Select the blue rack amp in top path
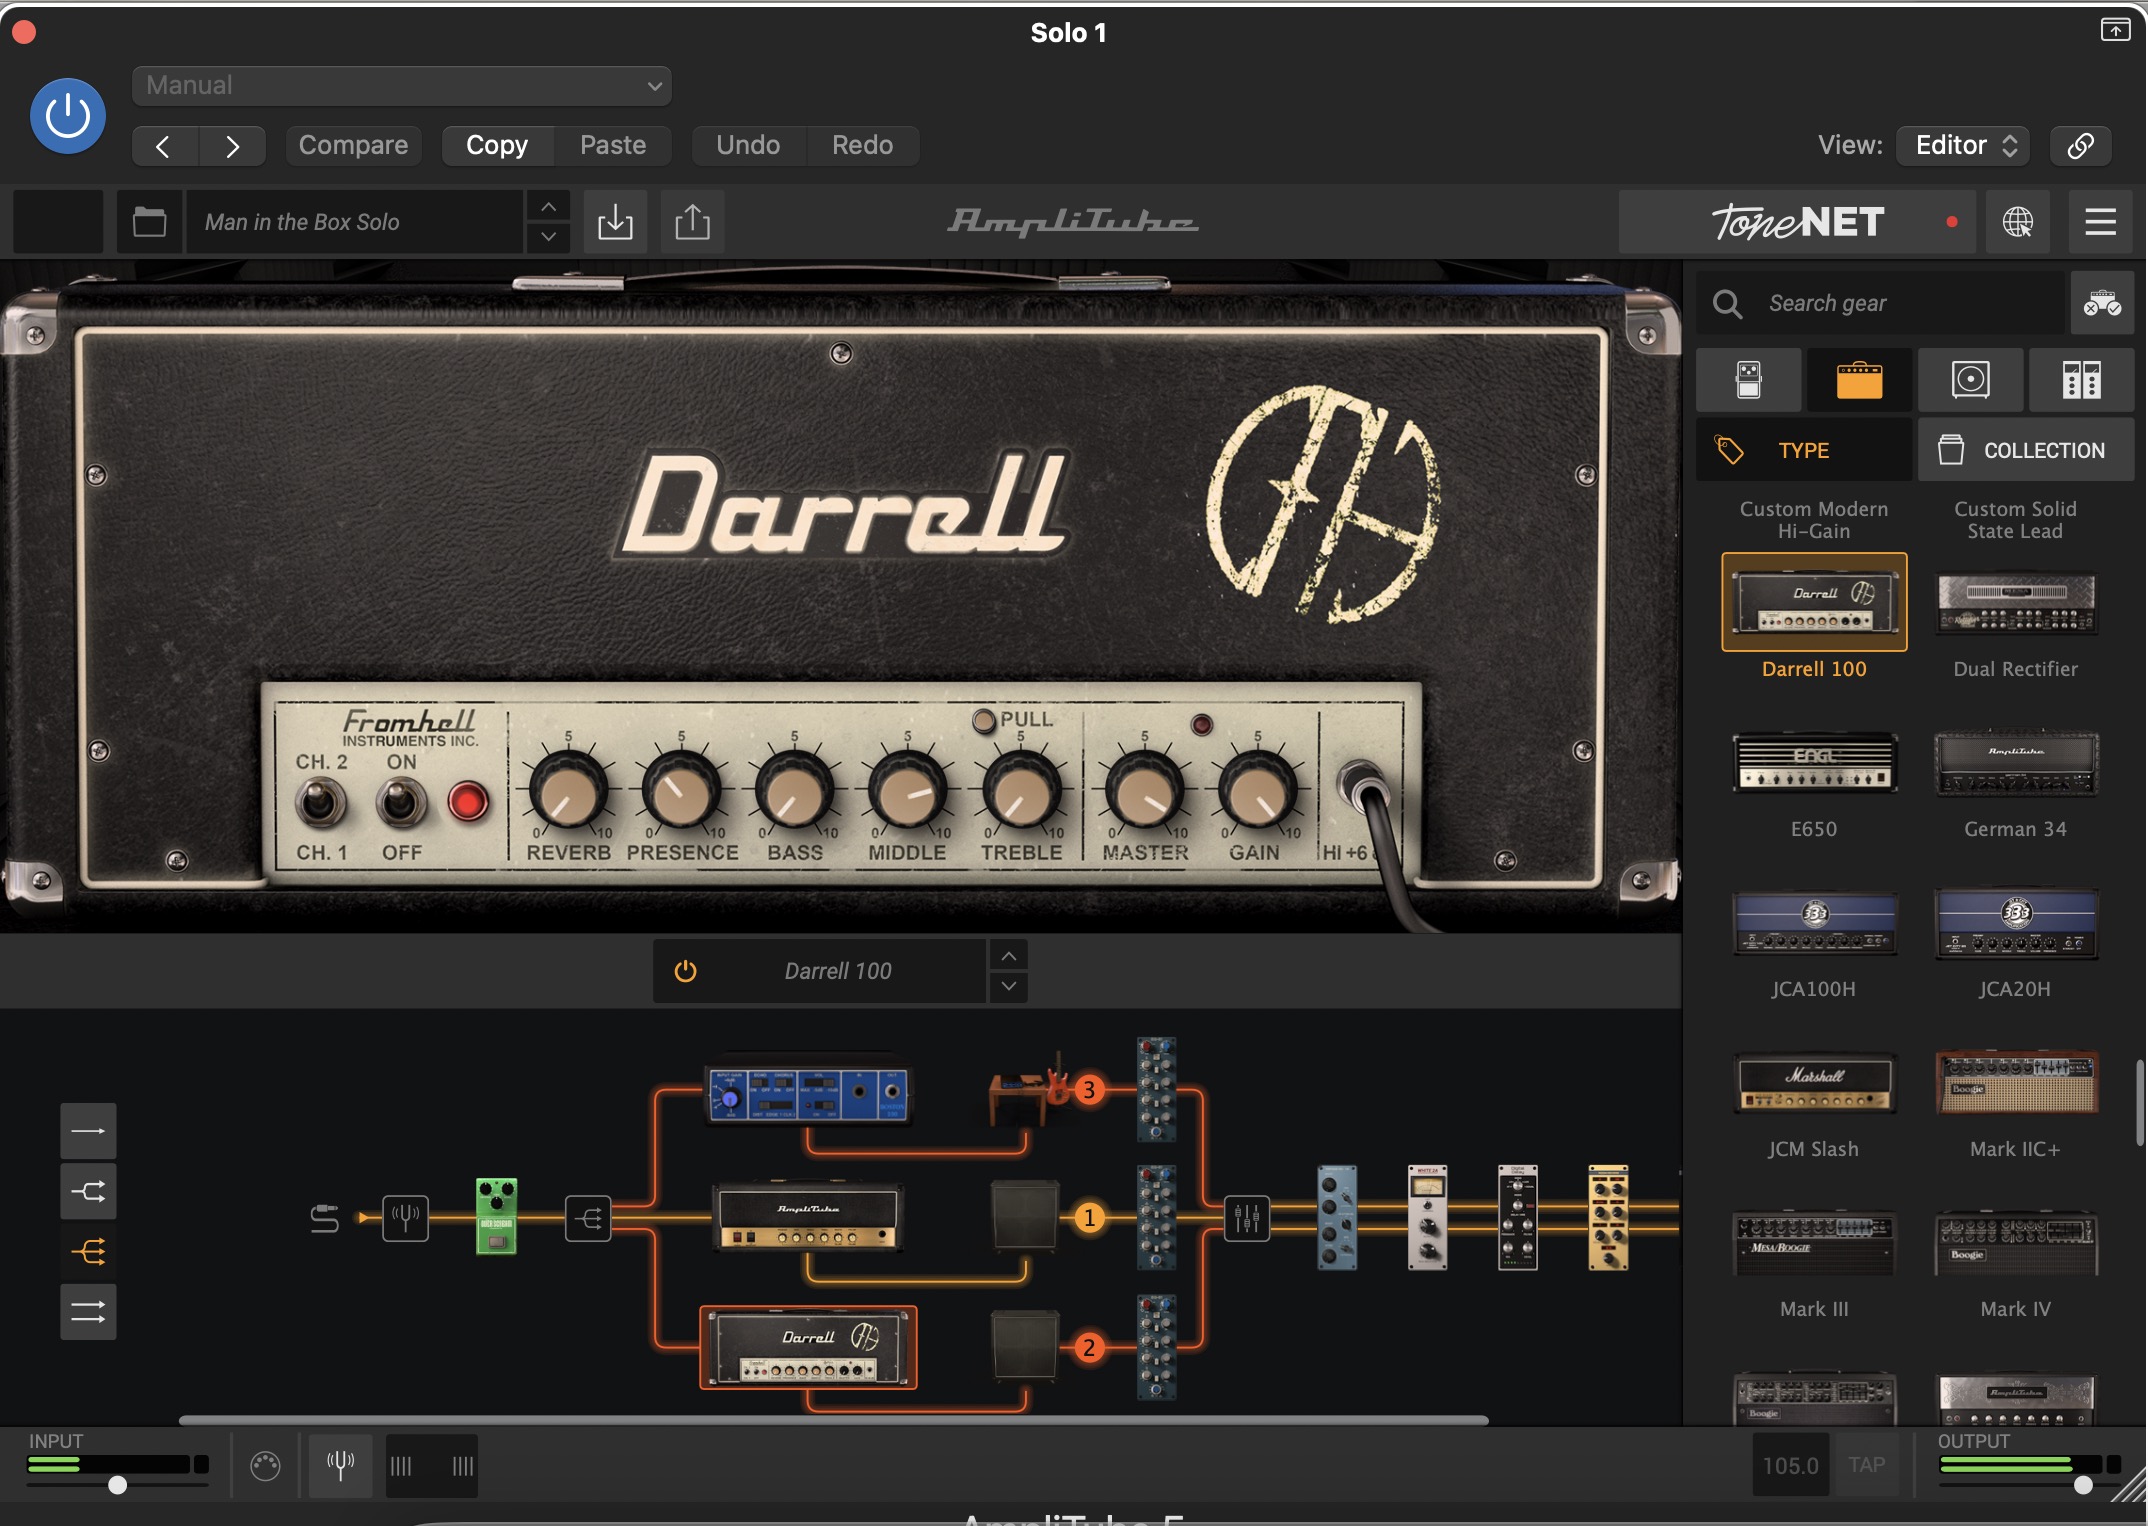The height and width of the screenshot is (1526, 2148). pos(808,1093)
